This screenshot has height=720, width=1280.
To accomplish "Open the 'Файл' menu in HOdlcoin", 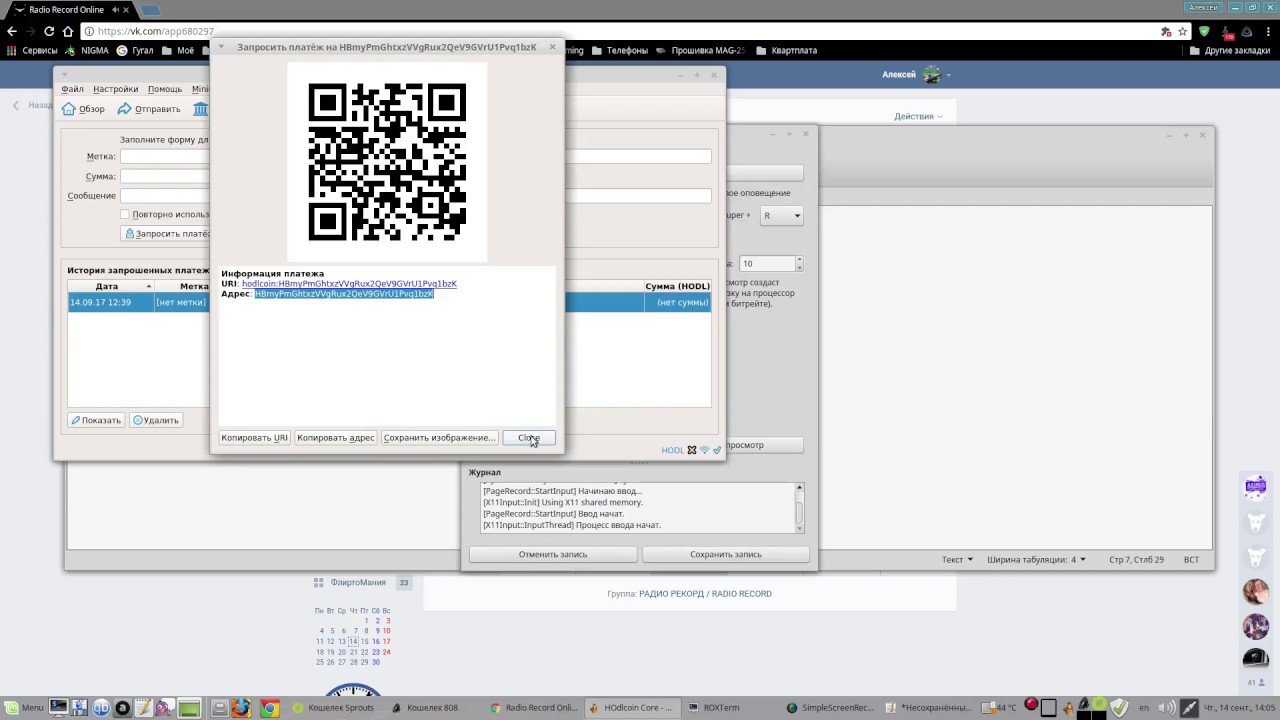I will 72,89.
